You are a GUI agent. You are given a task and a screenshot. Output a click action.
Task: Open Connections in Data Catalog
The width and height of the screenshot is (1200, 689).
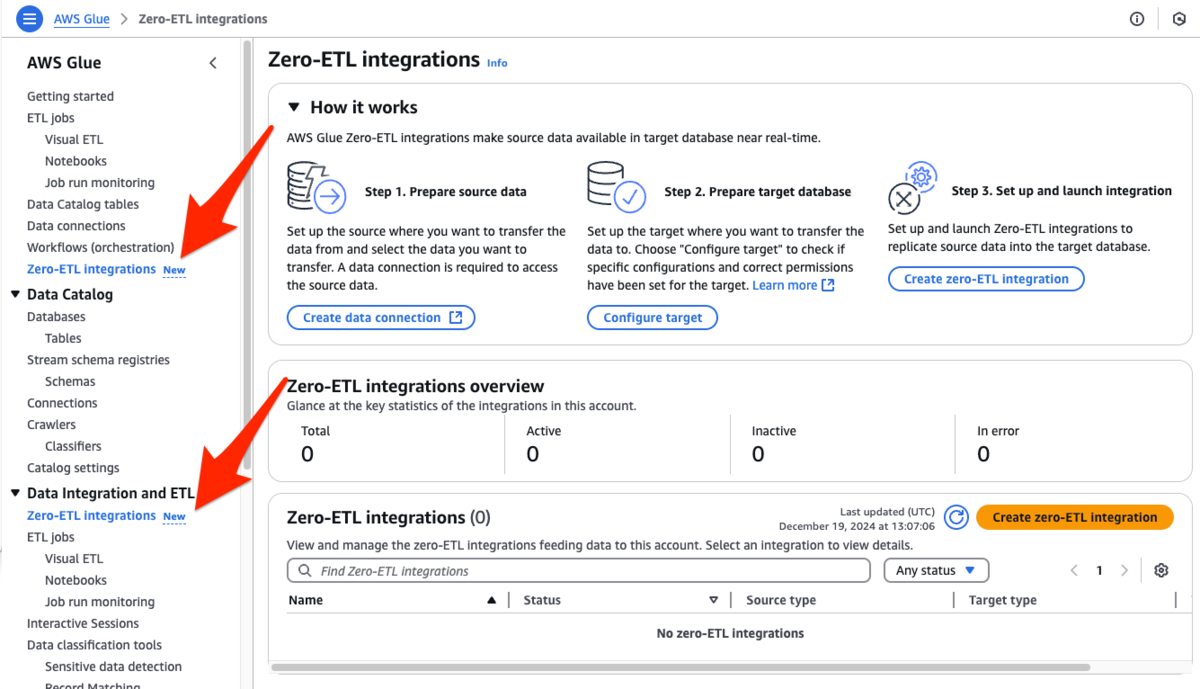click(62, 403)
